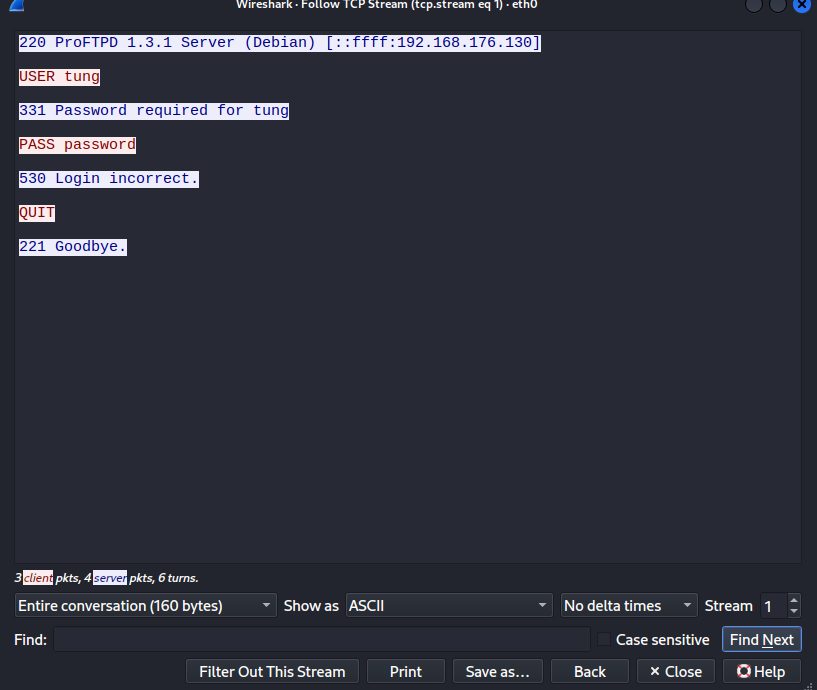Enable the Case sensitive checkbox
817x690 pixels.
[603, 640]
